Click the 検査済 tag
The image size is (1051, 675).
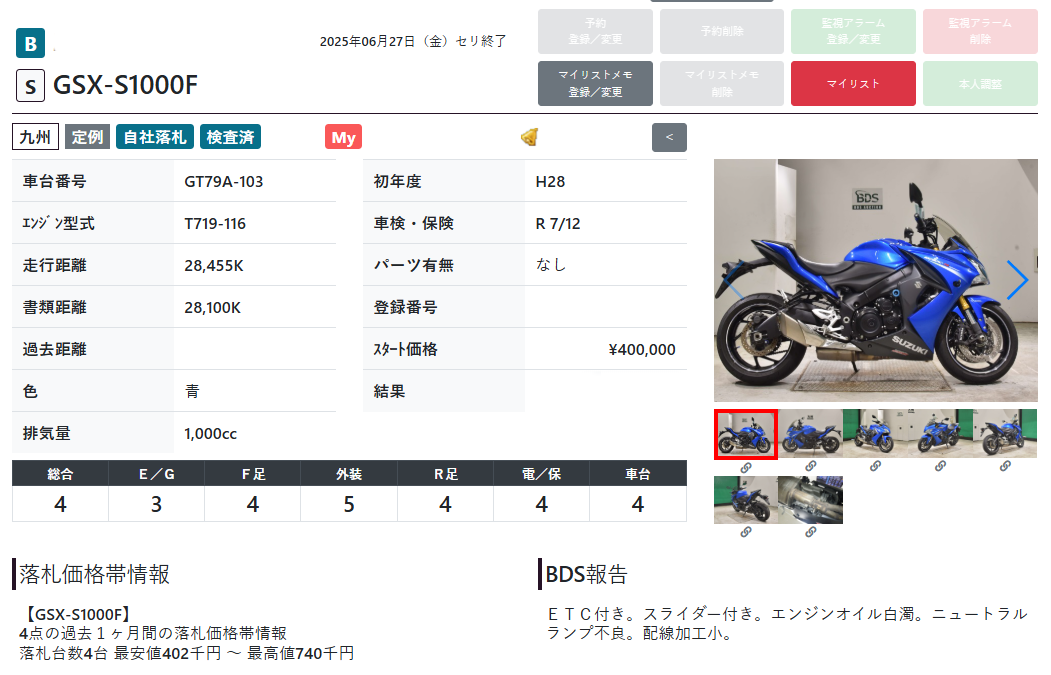pyautogui.click(x=230, y=137)
